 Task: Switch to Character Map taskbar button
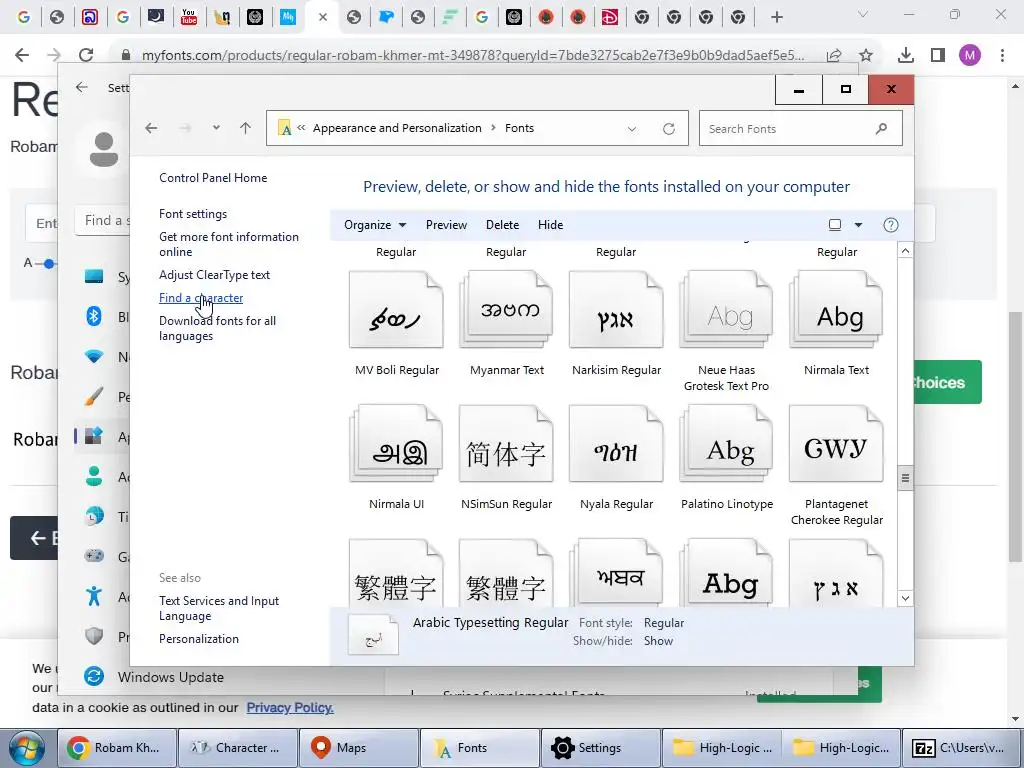(x=238, y=748)
